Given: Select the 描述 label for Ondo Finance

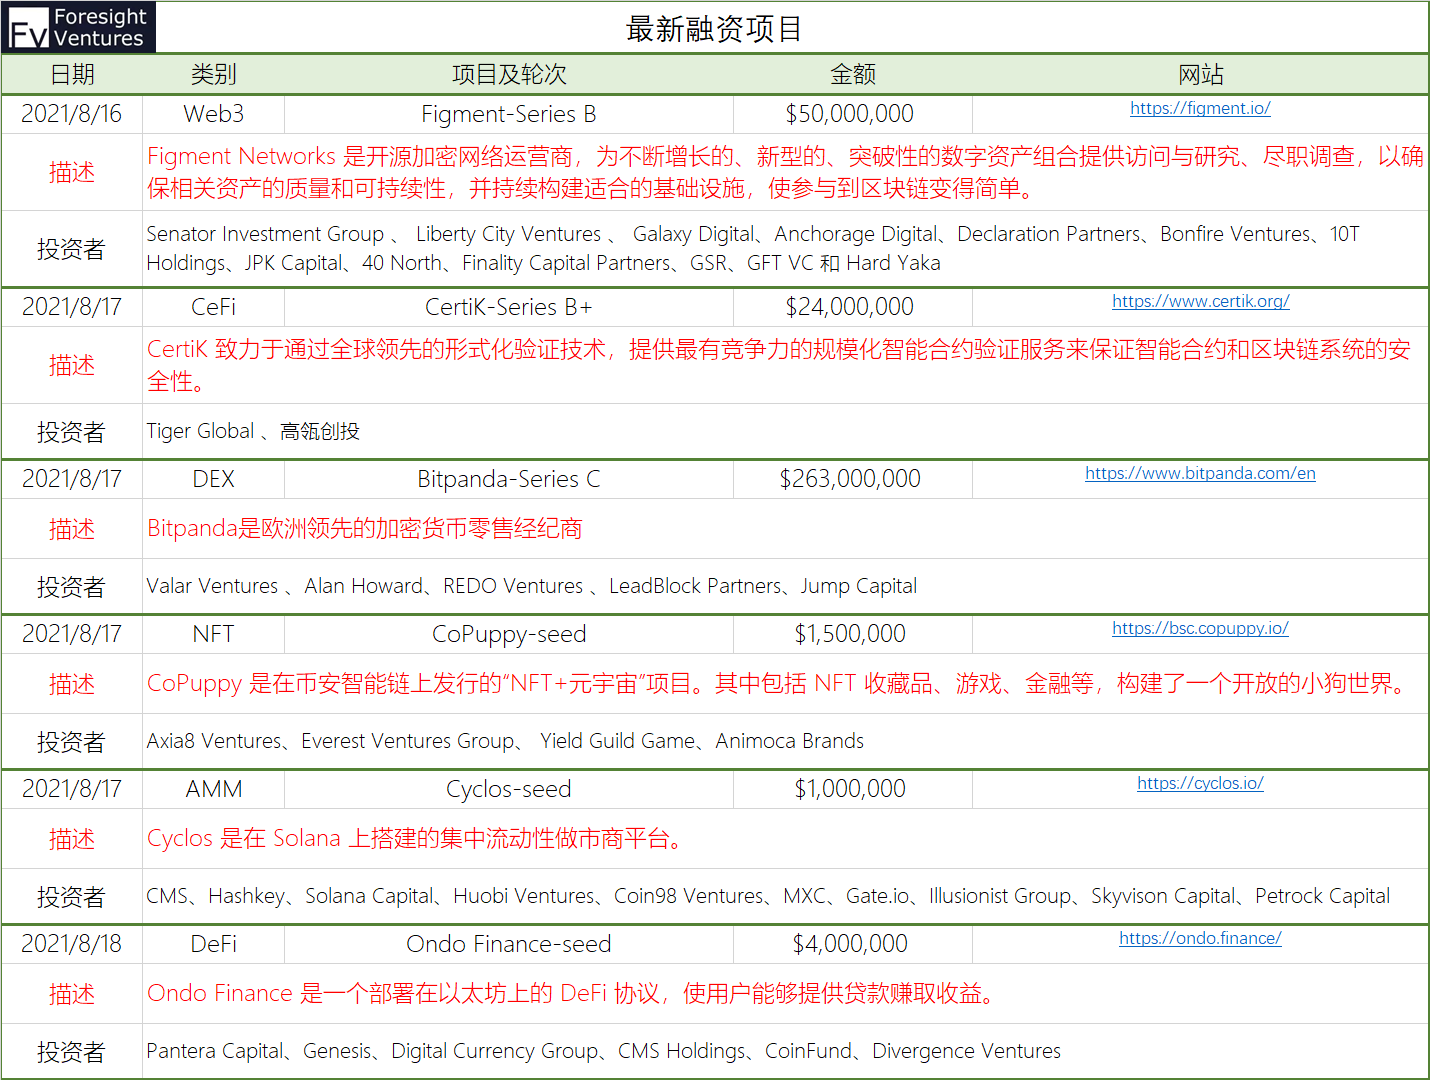Looking at the screenshot, I should click(x=72, y=994).
